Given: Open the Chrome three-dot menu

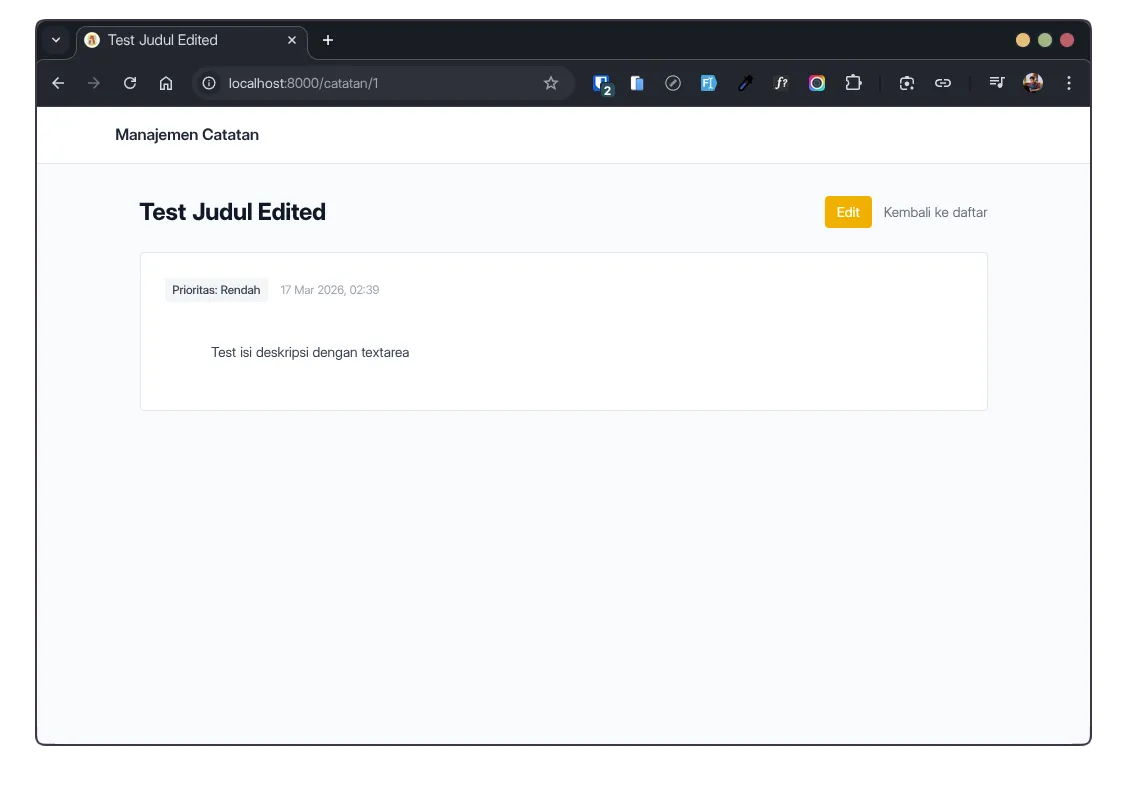Looking at the screenshot, I should coord(1069,84).
